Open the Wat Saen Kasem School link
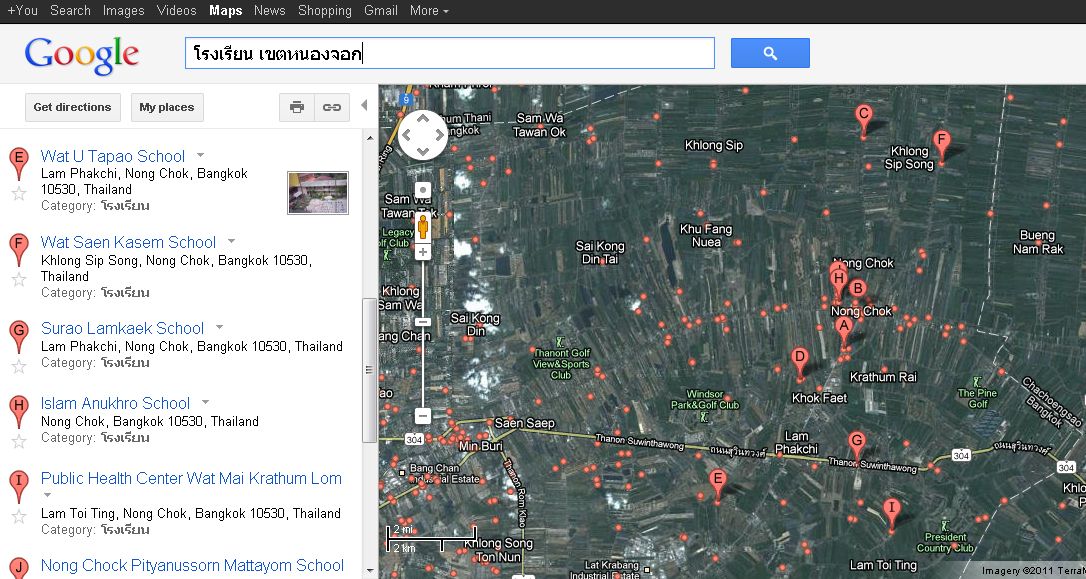 point(129,242)
